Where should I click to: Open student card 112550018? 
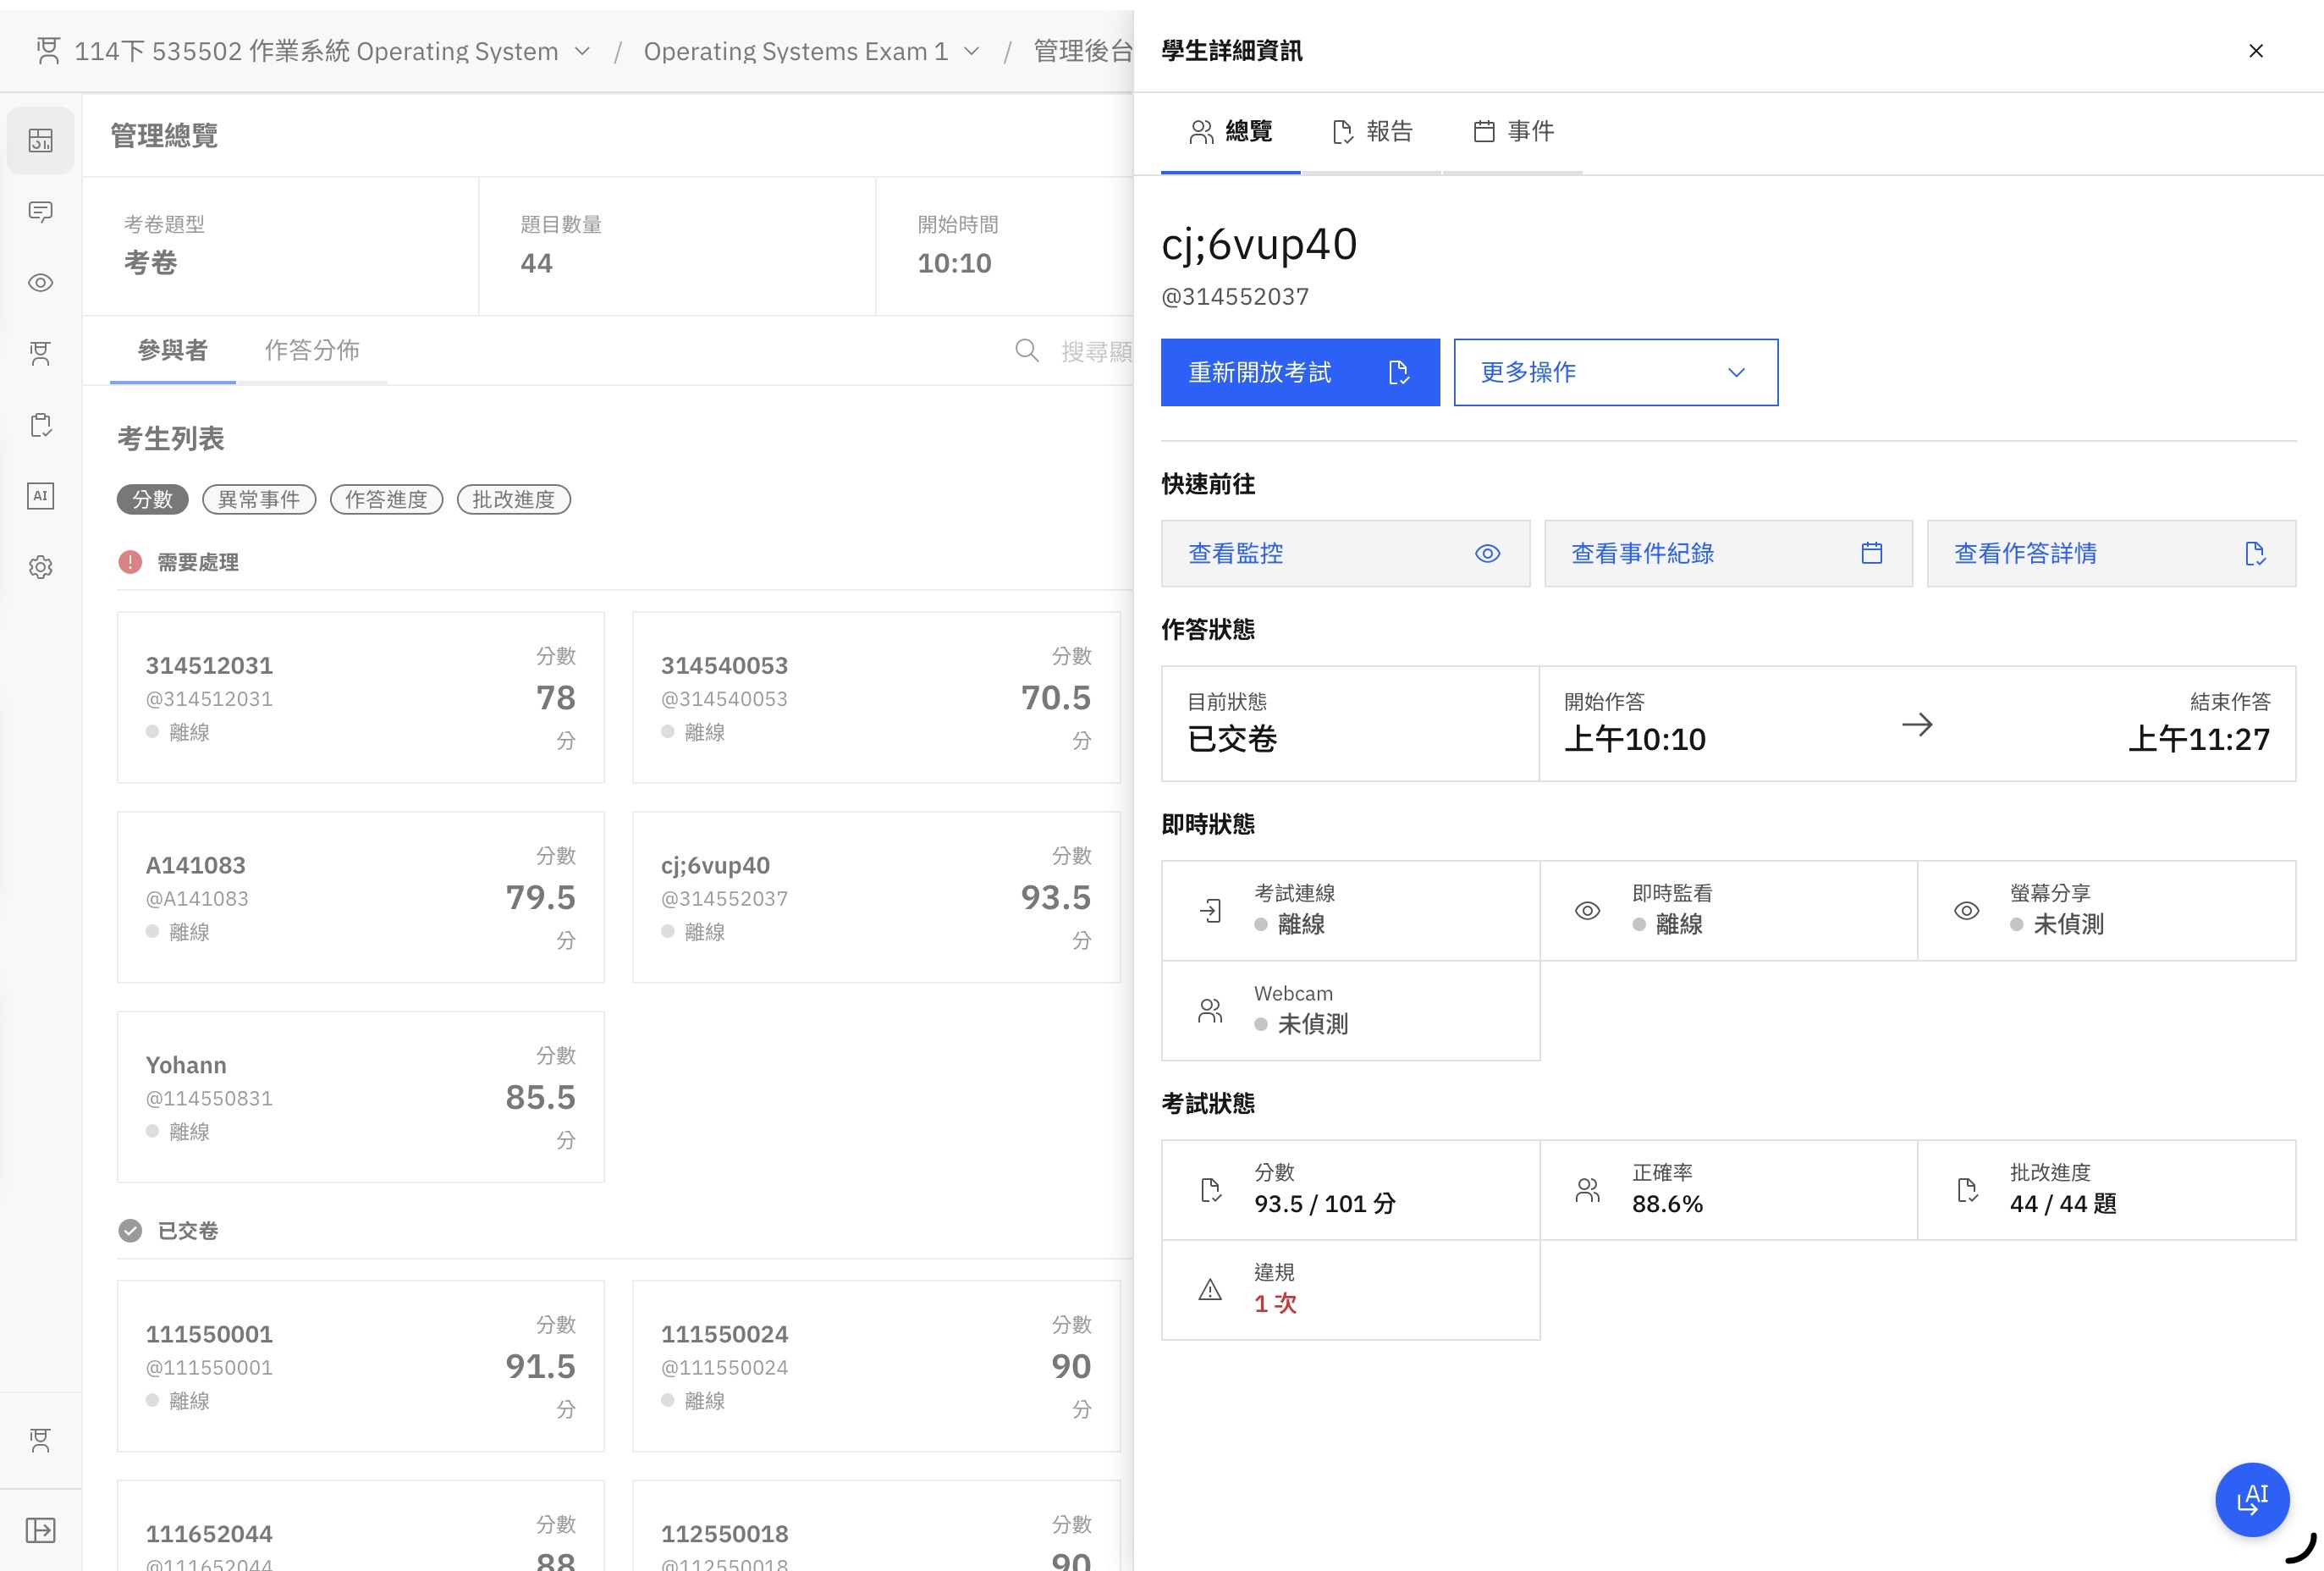point(876,1526)
